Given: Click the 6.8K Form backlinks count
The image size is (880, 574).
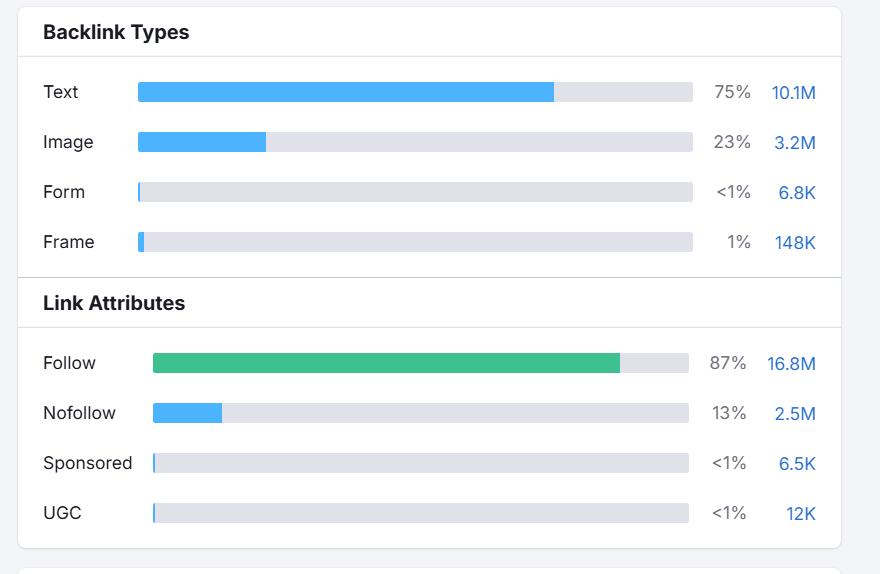Looking at the screenshot, I should click(x=797, y=193).
